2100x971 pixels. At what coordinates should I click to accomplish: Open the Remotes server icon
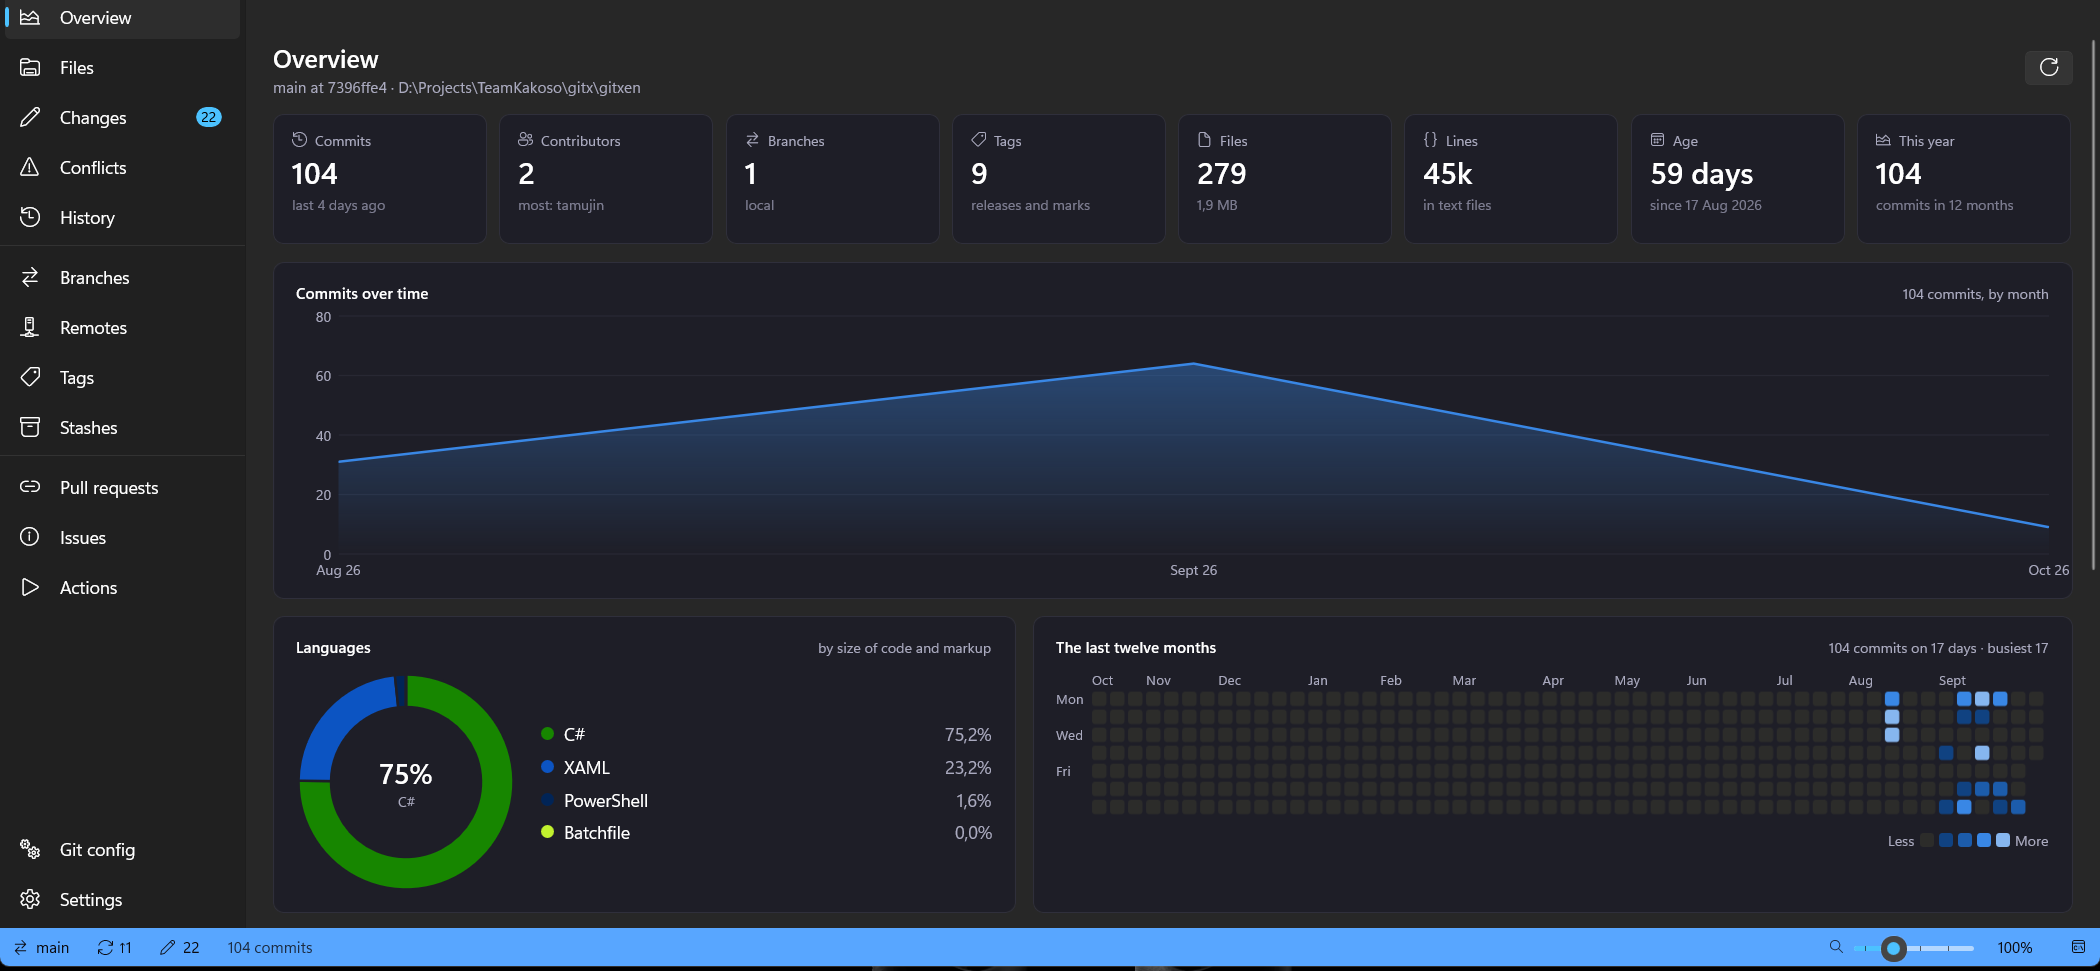coord(30,328)
